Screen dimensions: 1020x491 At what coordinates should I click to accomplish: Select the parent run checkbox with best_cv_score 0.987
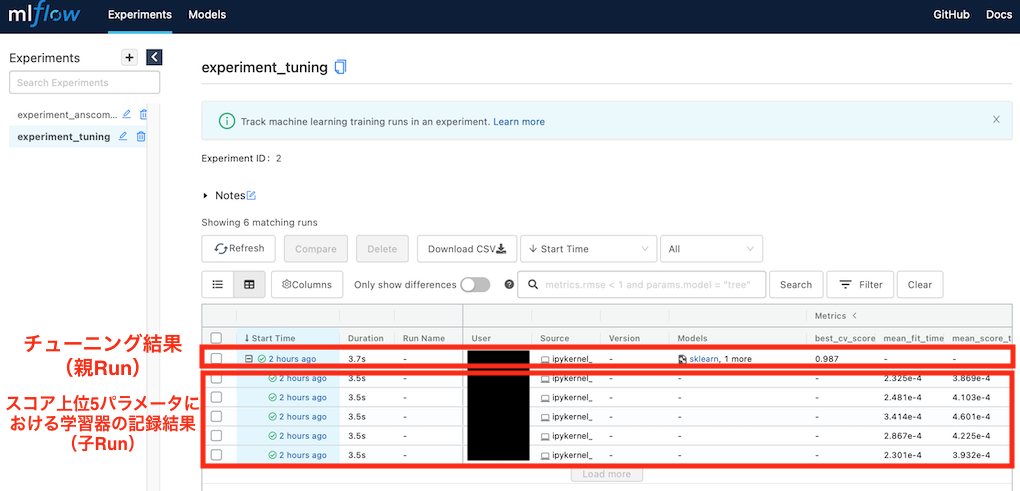[x=216, y=358]
